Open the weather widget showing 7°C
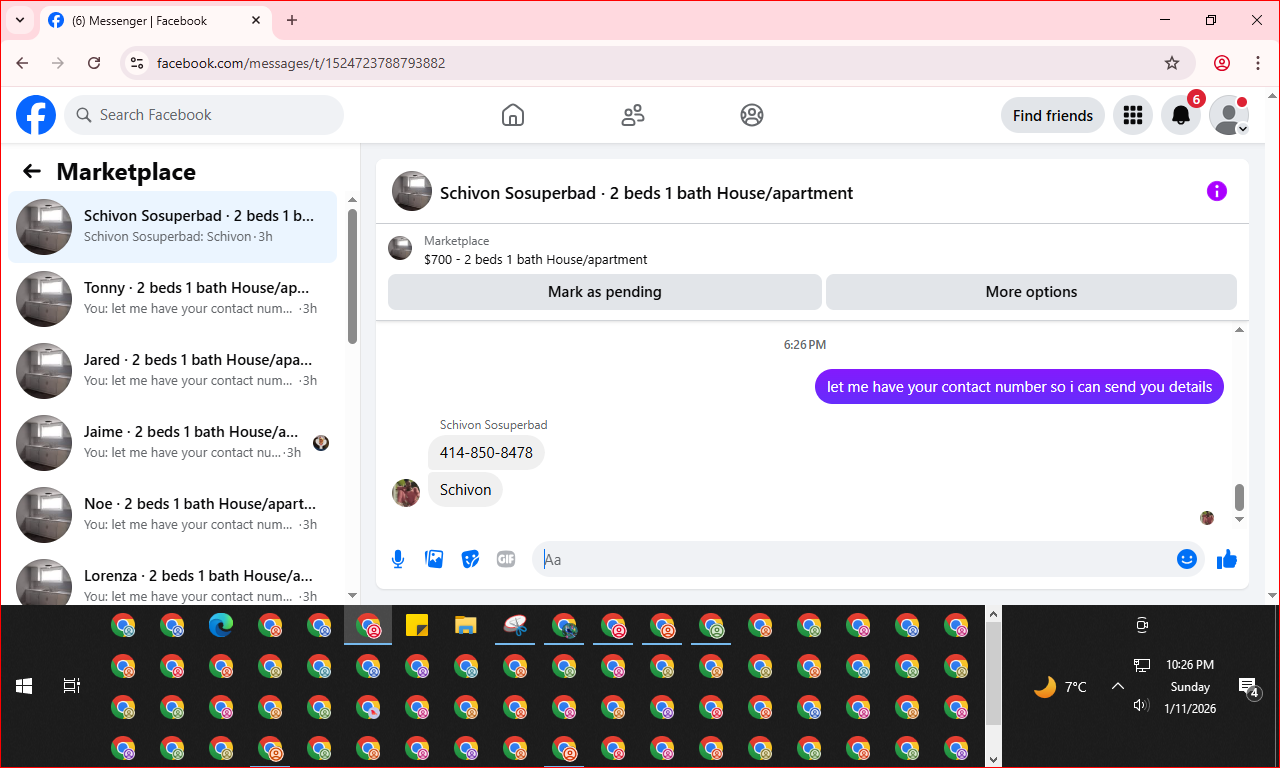 click(1060, 687)
